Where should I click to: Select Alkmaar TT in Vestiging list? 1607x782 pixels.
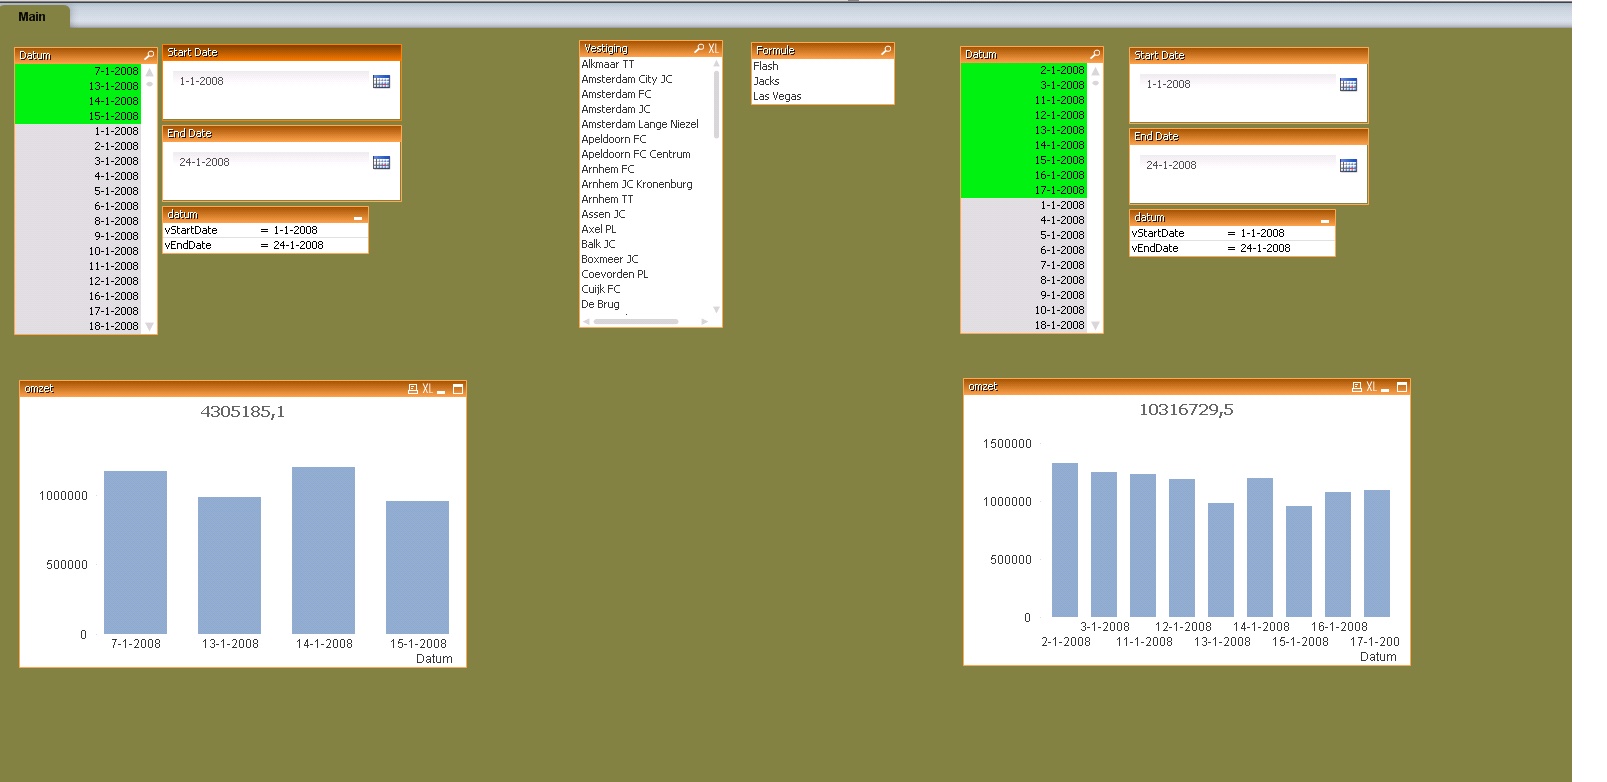pyautogui.click(x=646, y=64)
